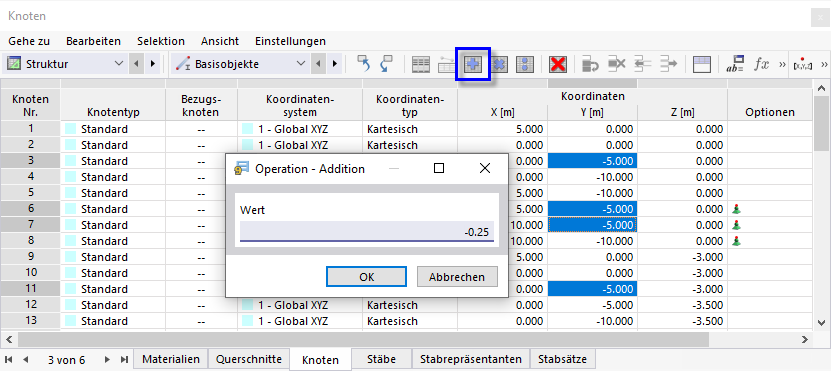Click the options icon in node 7 row
The height and width of the screenshot is (371, 831).
[736, 225]
